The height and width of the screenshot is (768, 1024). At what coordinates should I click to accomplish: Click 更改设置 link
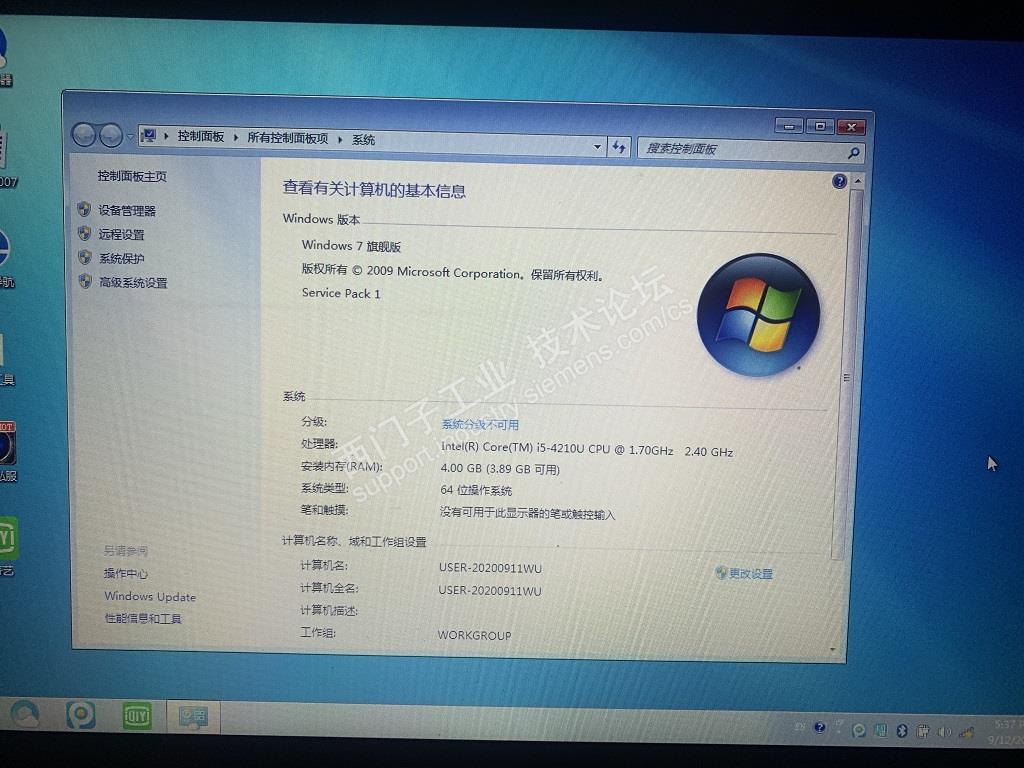pos(750,573)
